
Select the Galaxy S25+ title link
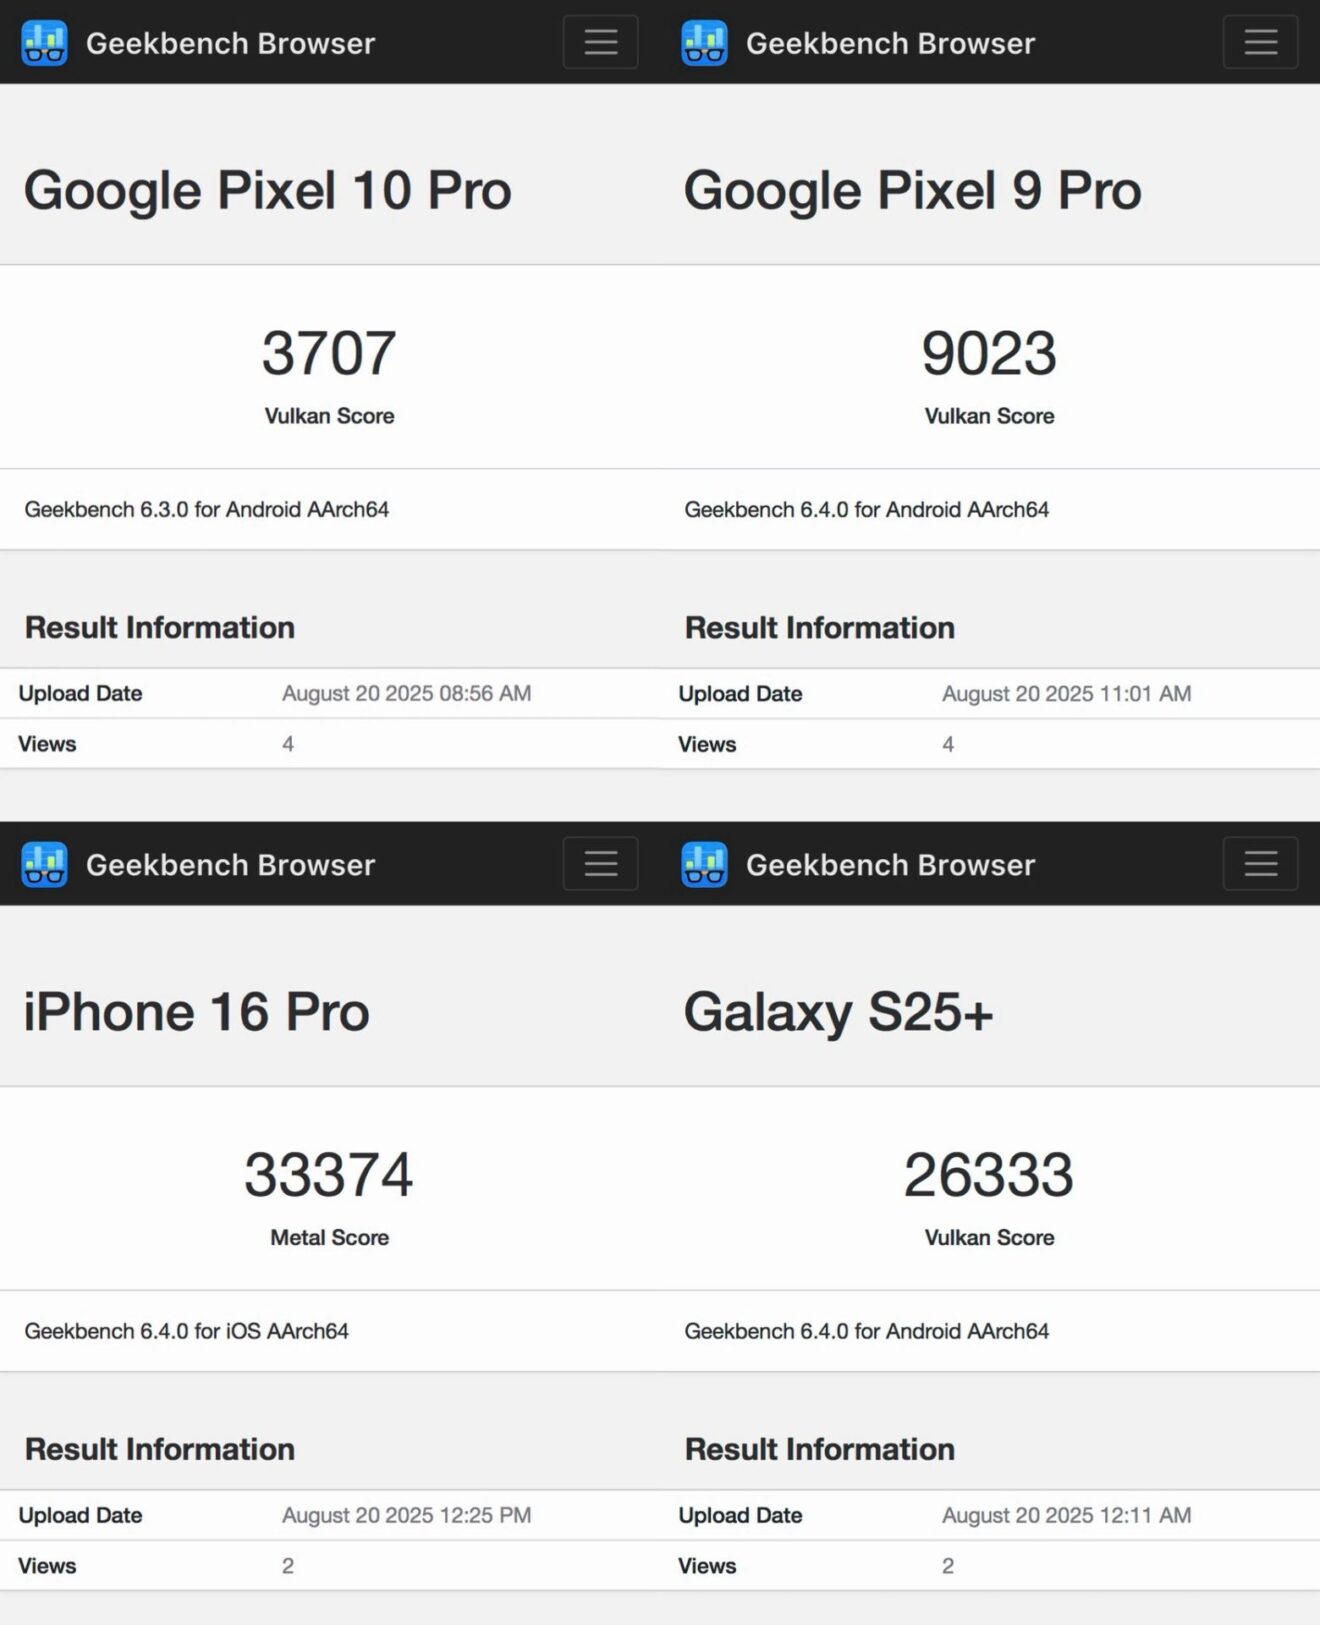[x=838, y=1011]
